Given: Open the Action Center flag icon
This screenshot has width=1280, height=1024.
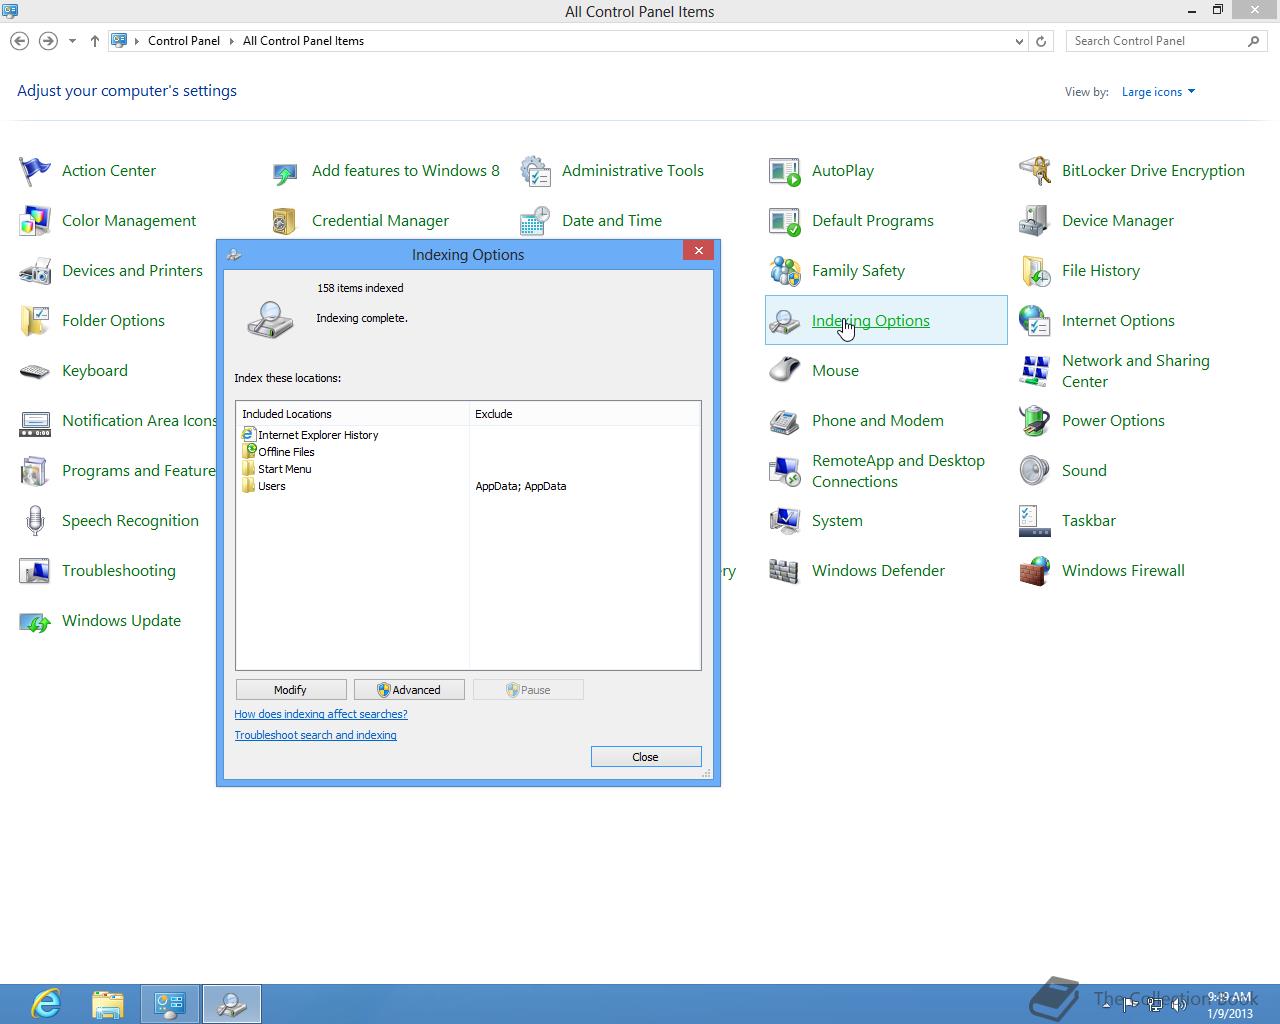Looking at the screenshot, I should (x=35, y=171).
